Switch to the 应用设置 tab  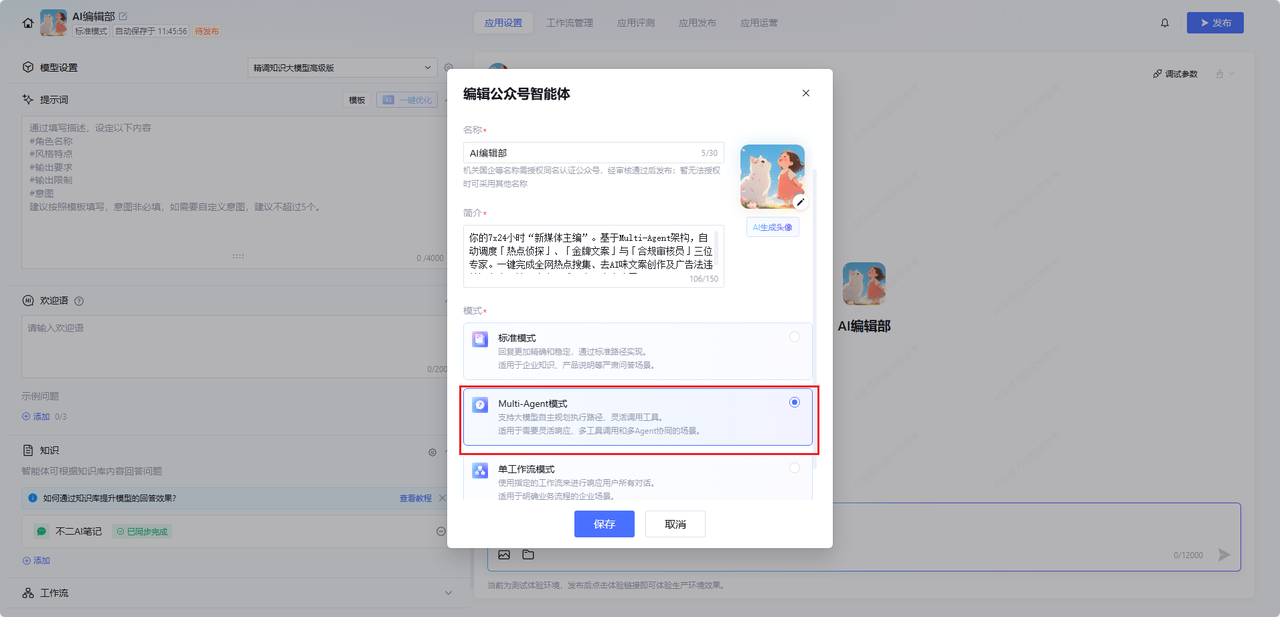503,23
